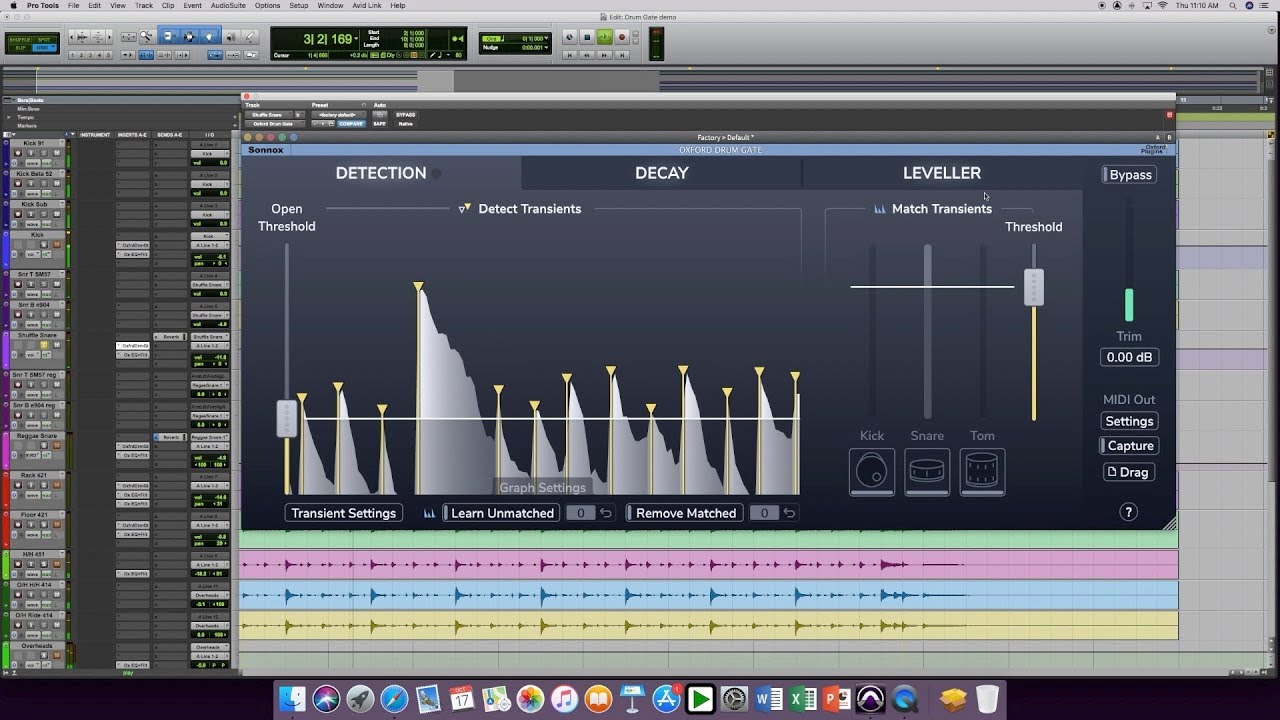Open Microsoft Word from the dock
This screenshot has height=720, width=1280.
click(x=769, y=699)
